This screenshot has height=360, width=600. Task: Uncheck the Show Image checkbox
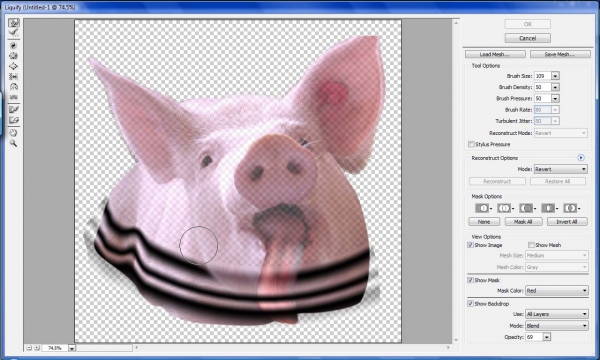click(471, 245)
